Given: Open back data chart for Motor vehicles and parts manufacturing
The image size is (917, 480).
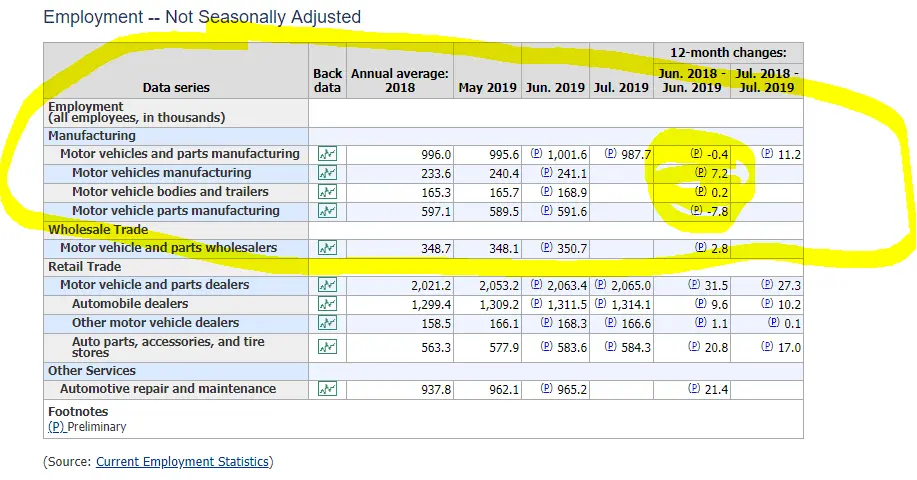Looking at the screenshot, I should pos(327,154).
